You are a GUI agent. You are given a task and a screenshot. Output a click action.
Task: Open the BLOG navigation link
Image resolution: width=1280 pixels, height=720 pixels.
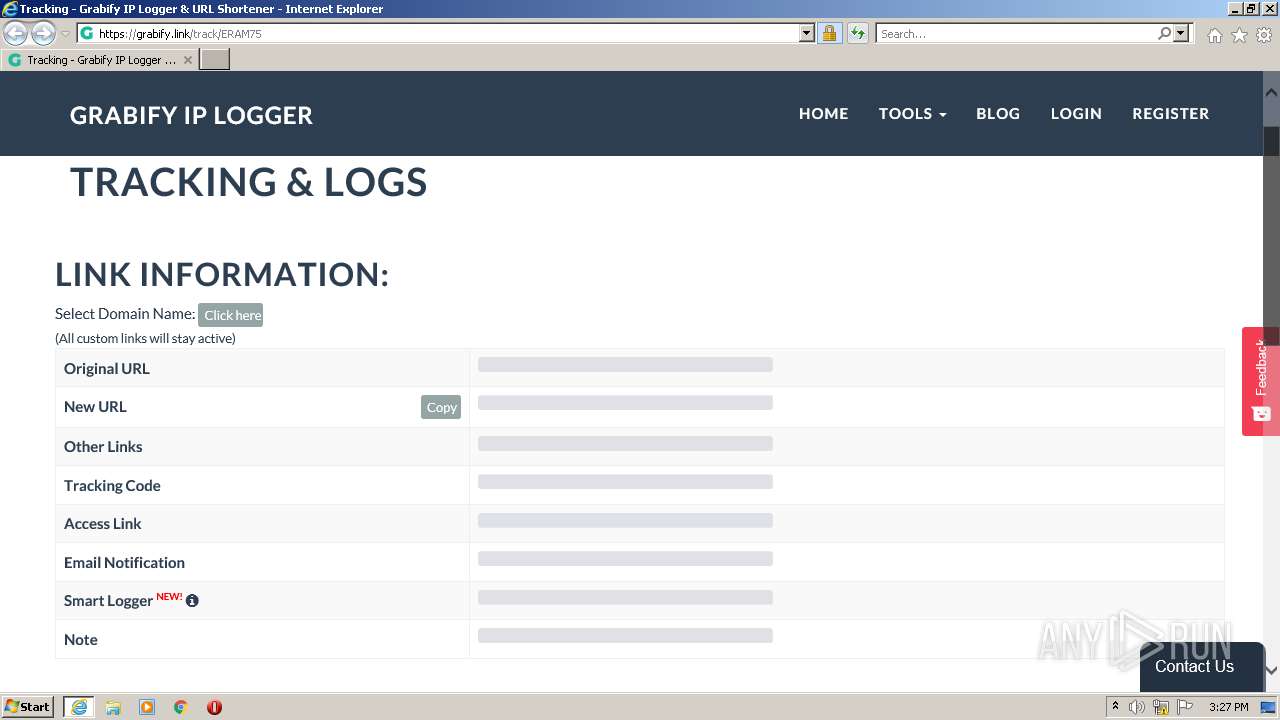tap(998, 113)
